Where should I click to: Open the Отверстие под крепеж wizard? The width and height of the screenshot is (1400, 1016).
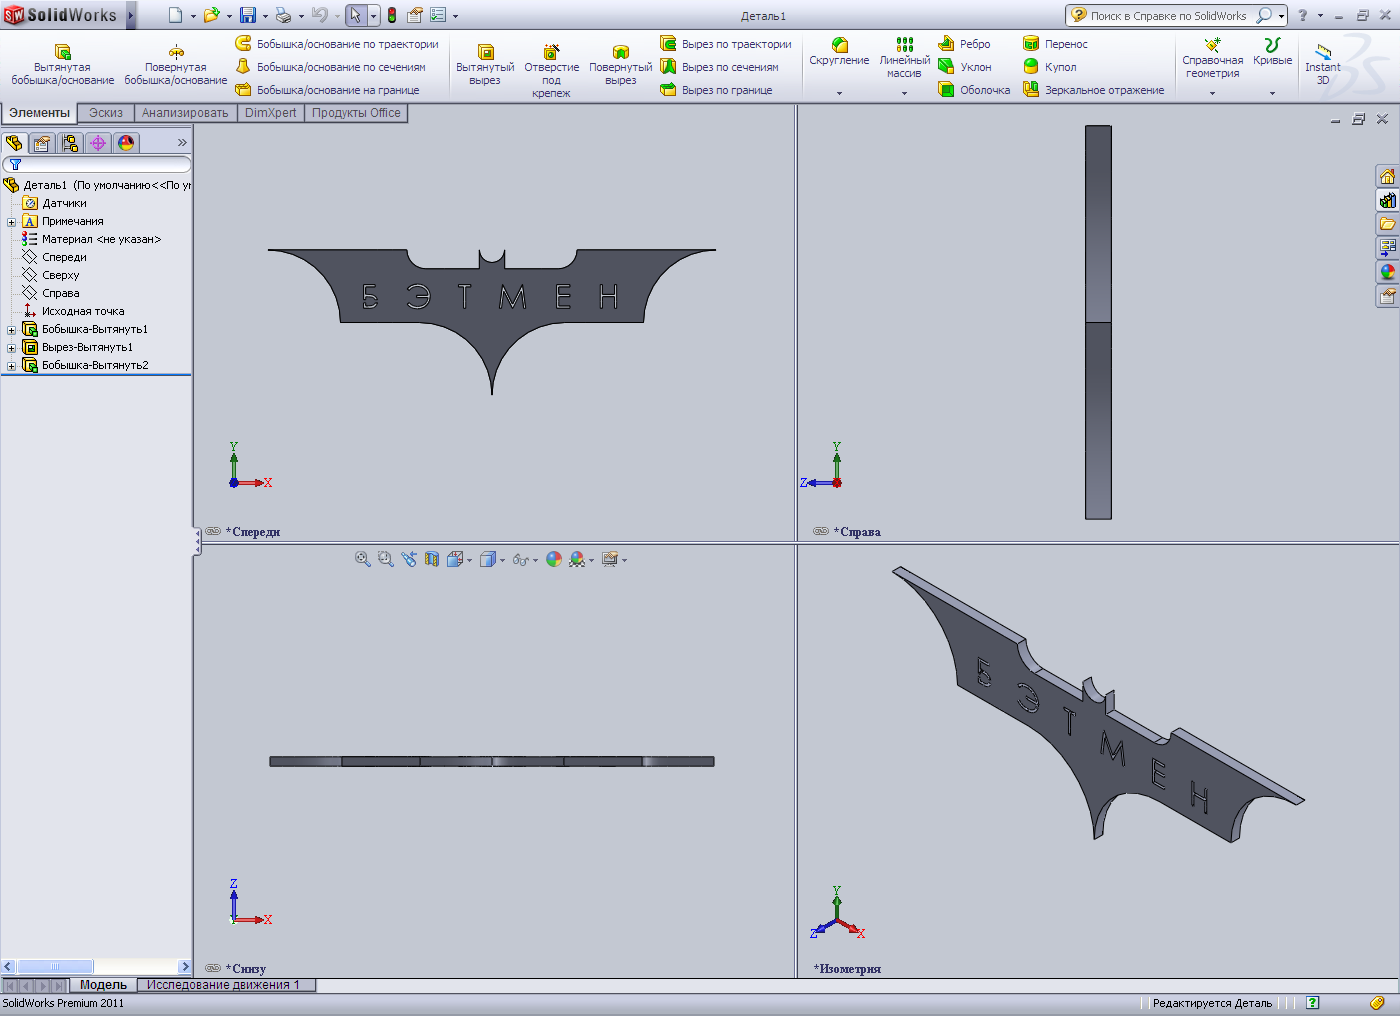pos(551,70)
